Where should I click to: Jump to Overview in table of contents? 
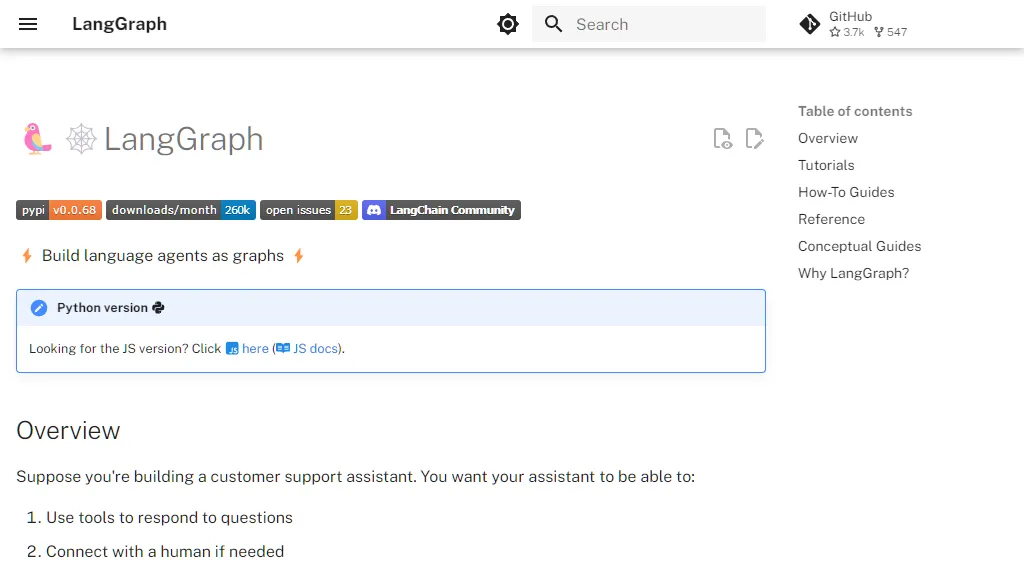[828, 138]
